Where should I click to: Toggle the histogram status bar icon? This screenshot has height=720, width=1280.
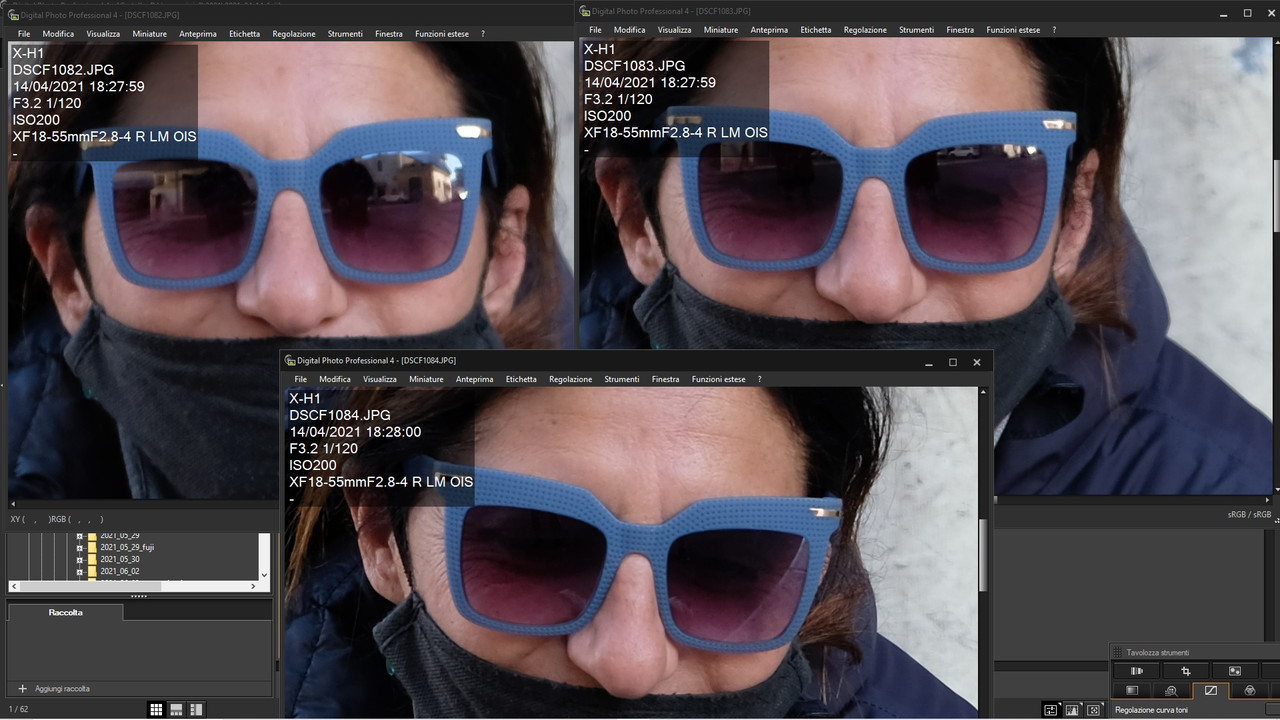pyautogui.click(x=1072, y=710)
